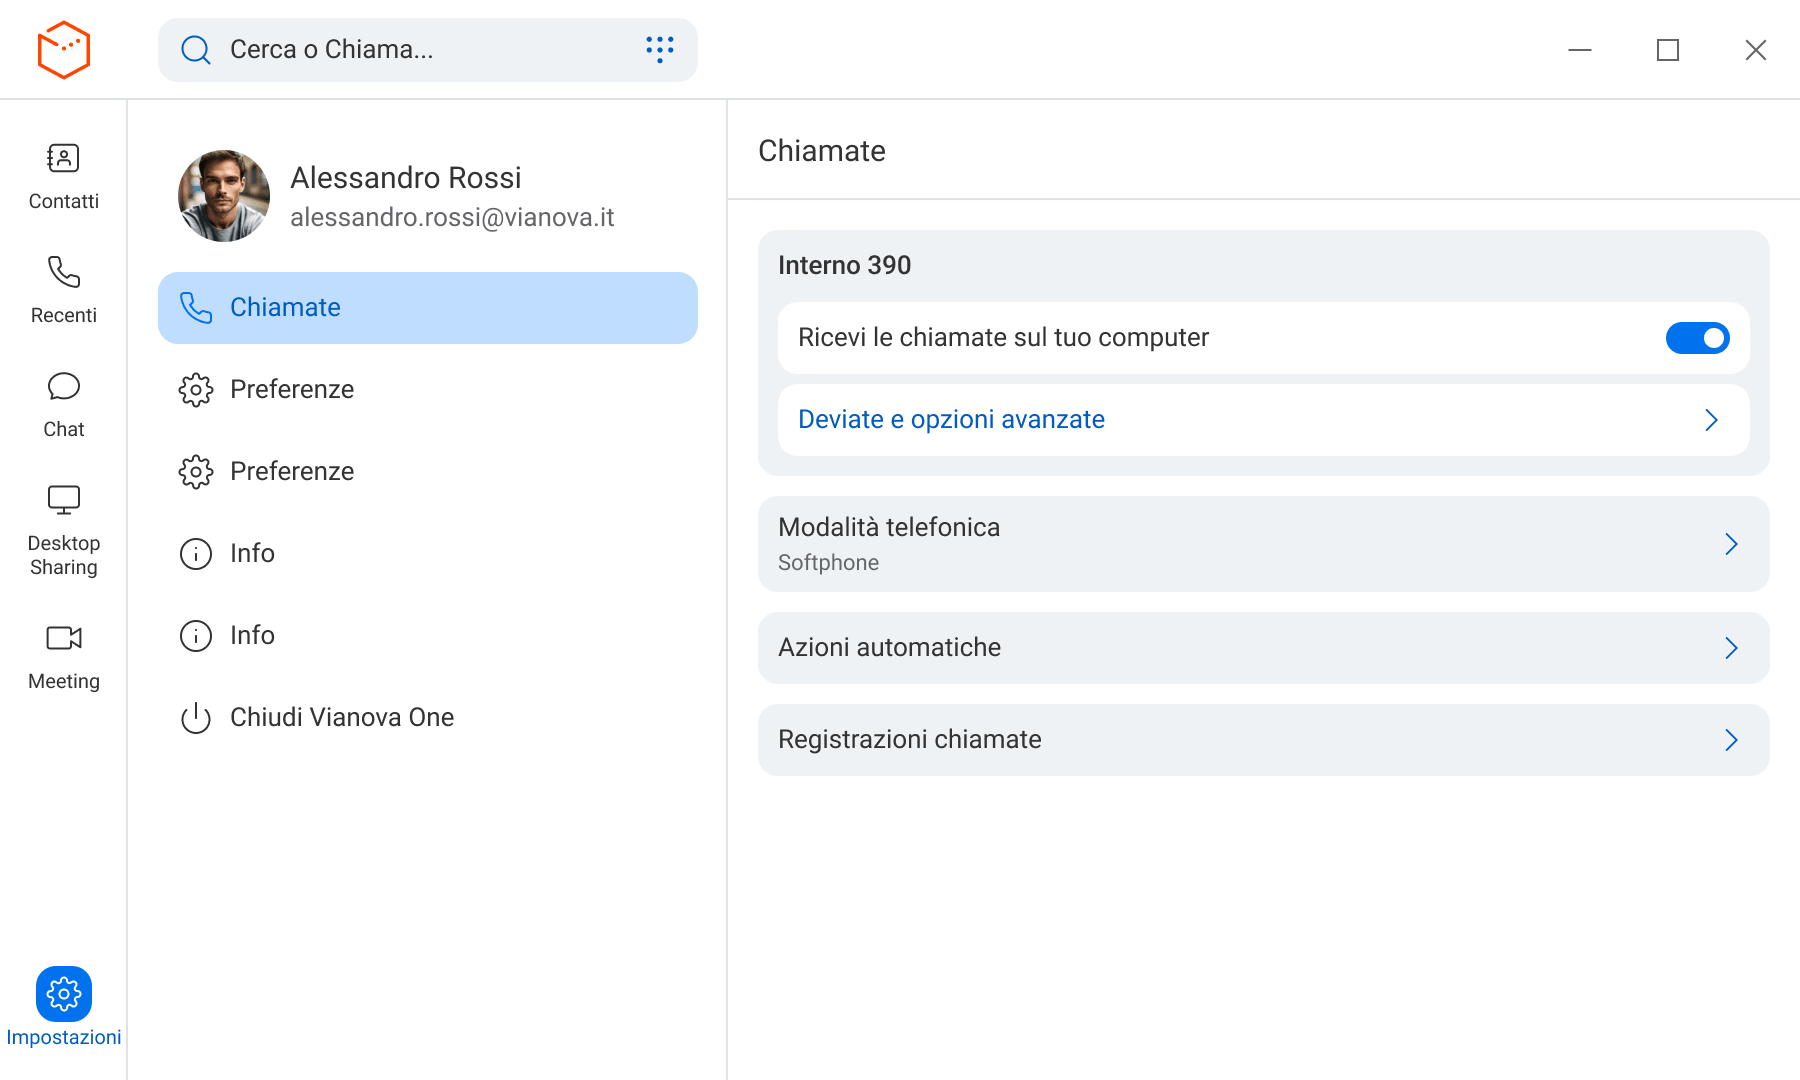Click the Impostazioni gear icon
Viewport: 1800px width, 1080px height.
tap(63, 994)
